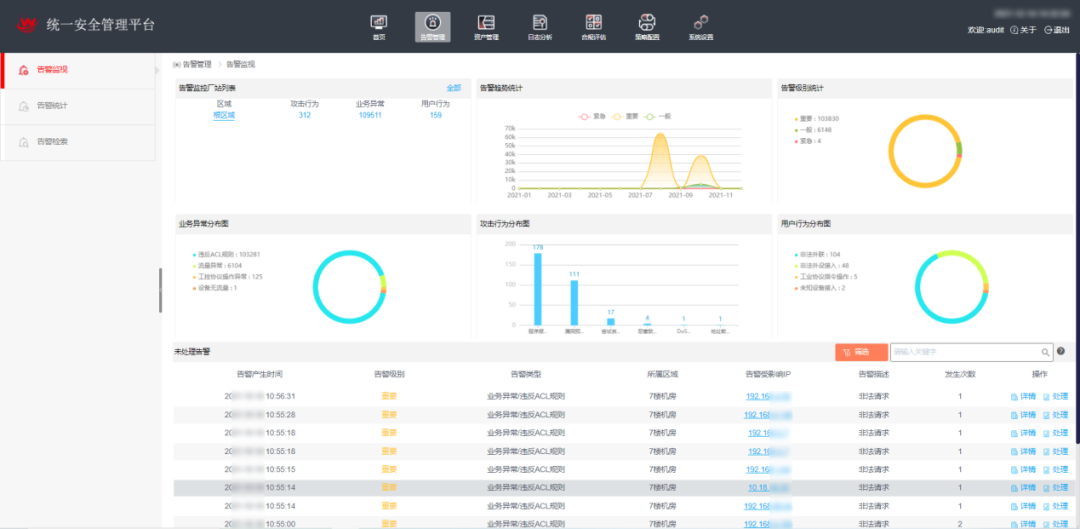Toggle legend item 违反ACL规则 : 103281
Viewport: 1080px width, 529px height.
226,254
